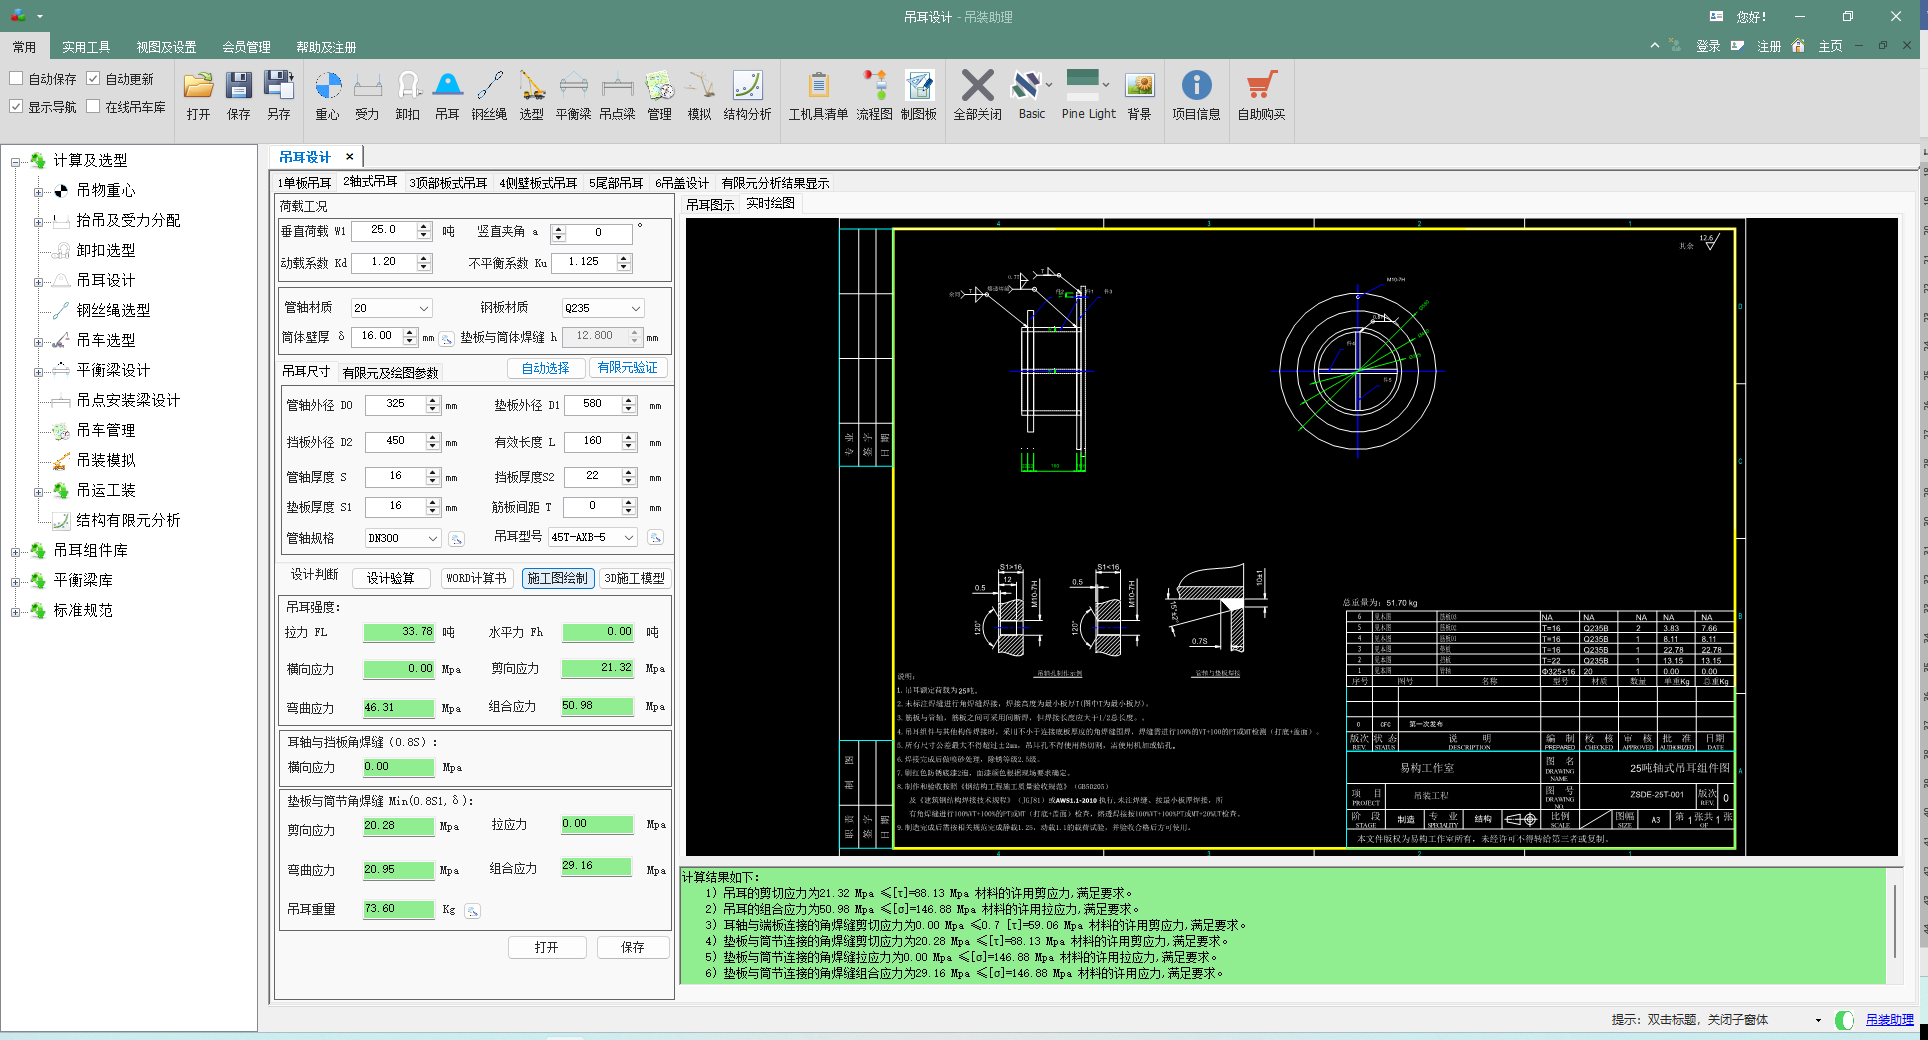1928x1040 pixels.
Task: Open the 实用工具 ribbon tab
Action: [x=86, y=47]
